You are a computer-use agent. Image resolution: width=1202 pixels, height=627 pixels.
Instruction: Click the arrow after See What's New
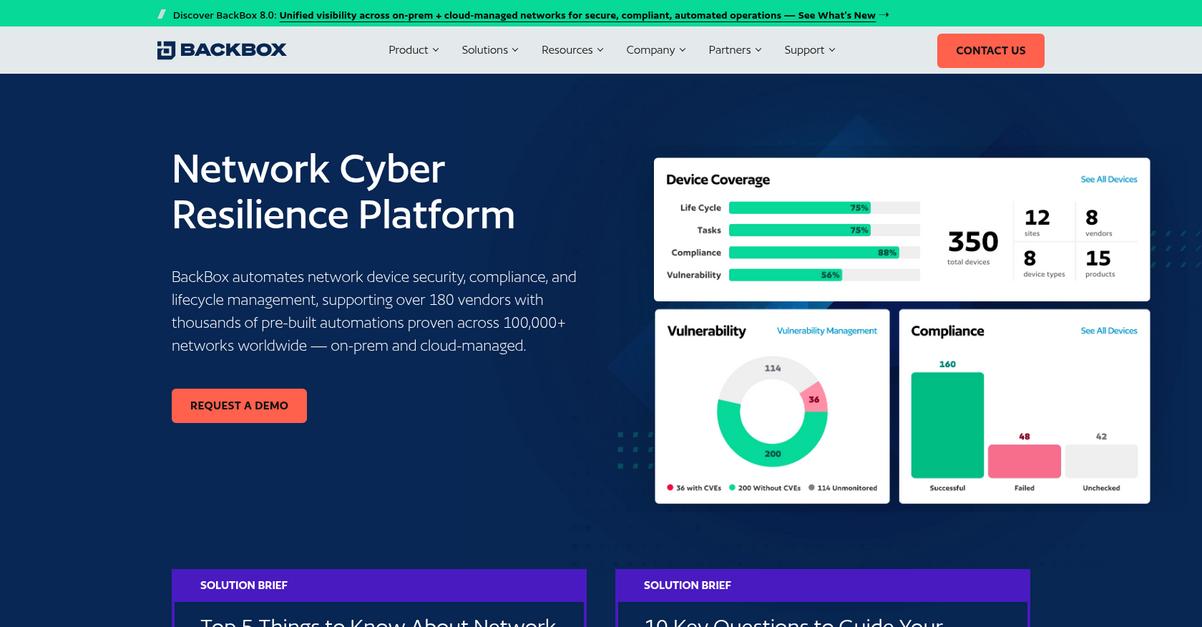[x=884, y=15]
